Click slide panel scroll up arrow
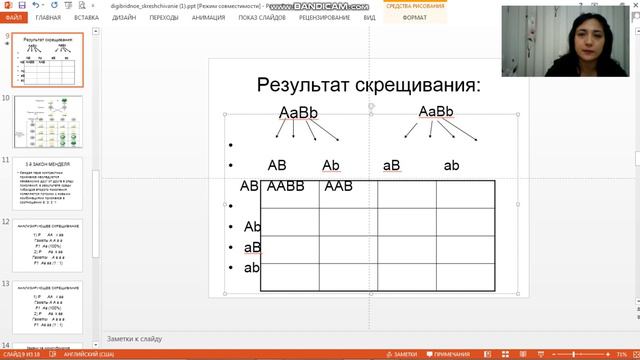The height and width of the screenshot is (360, 640). (x=96, y=31)
